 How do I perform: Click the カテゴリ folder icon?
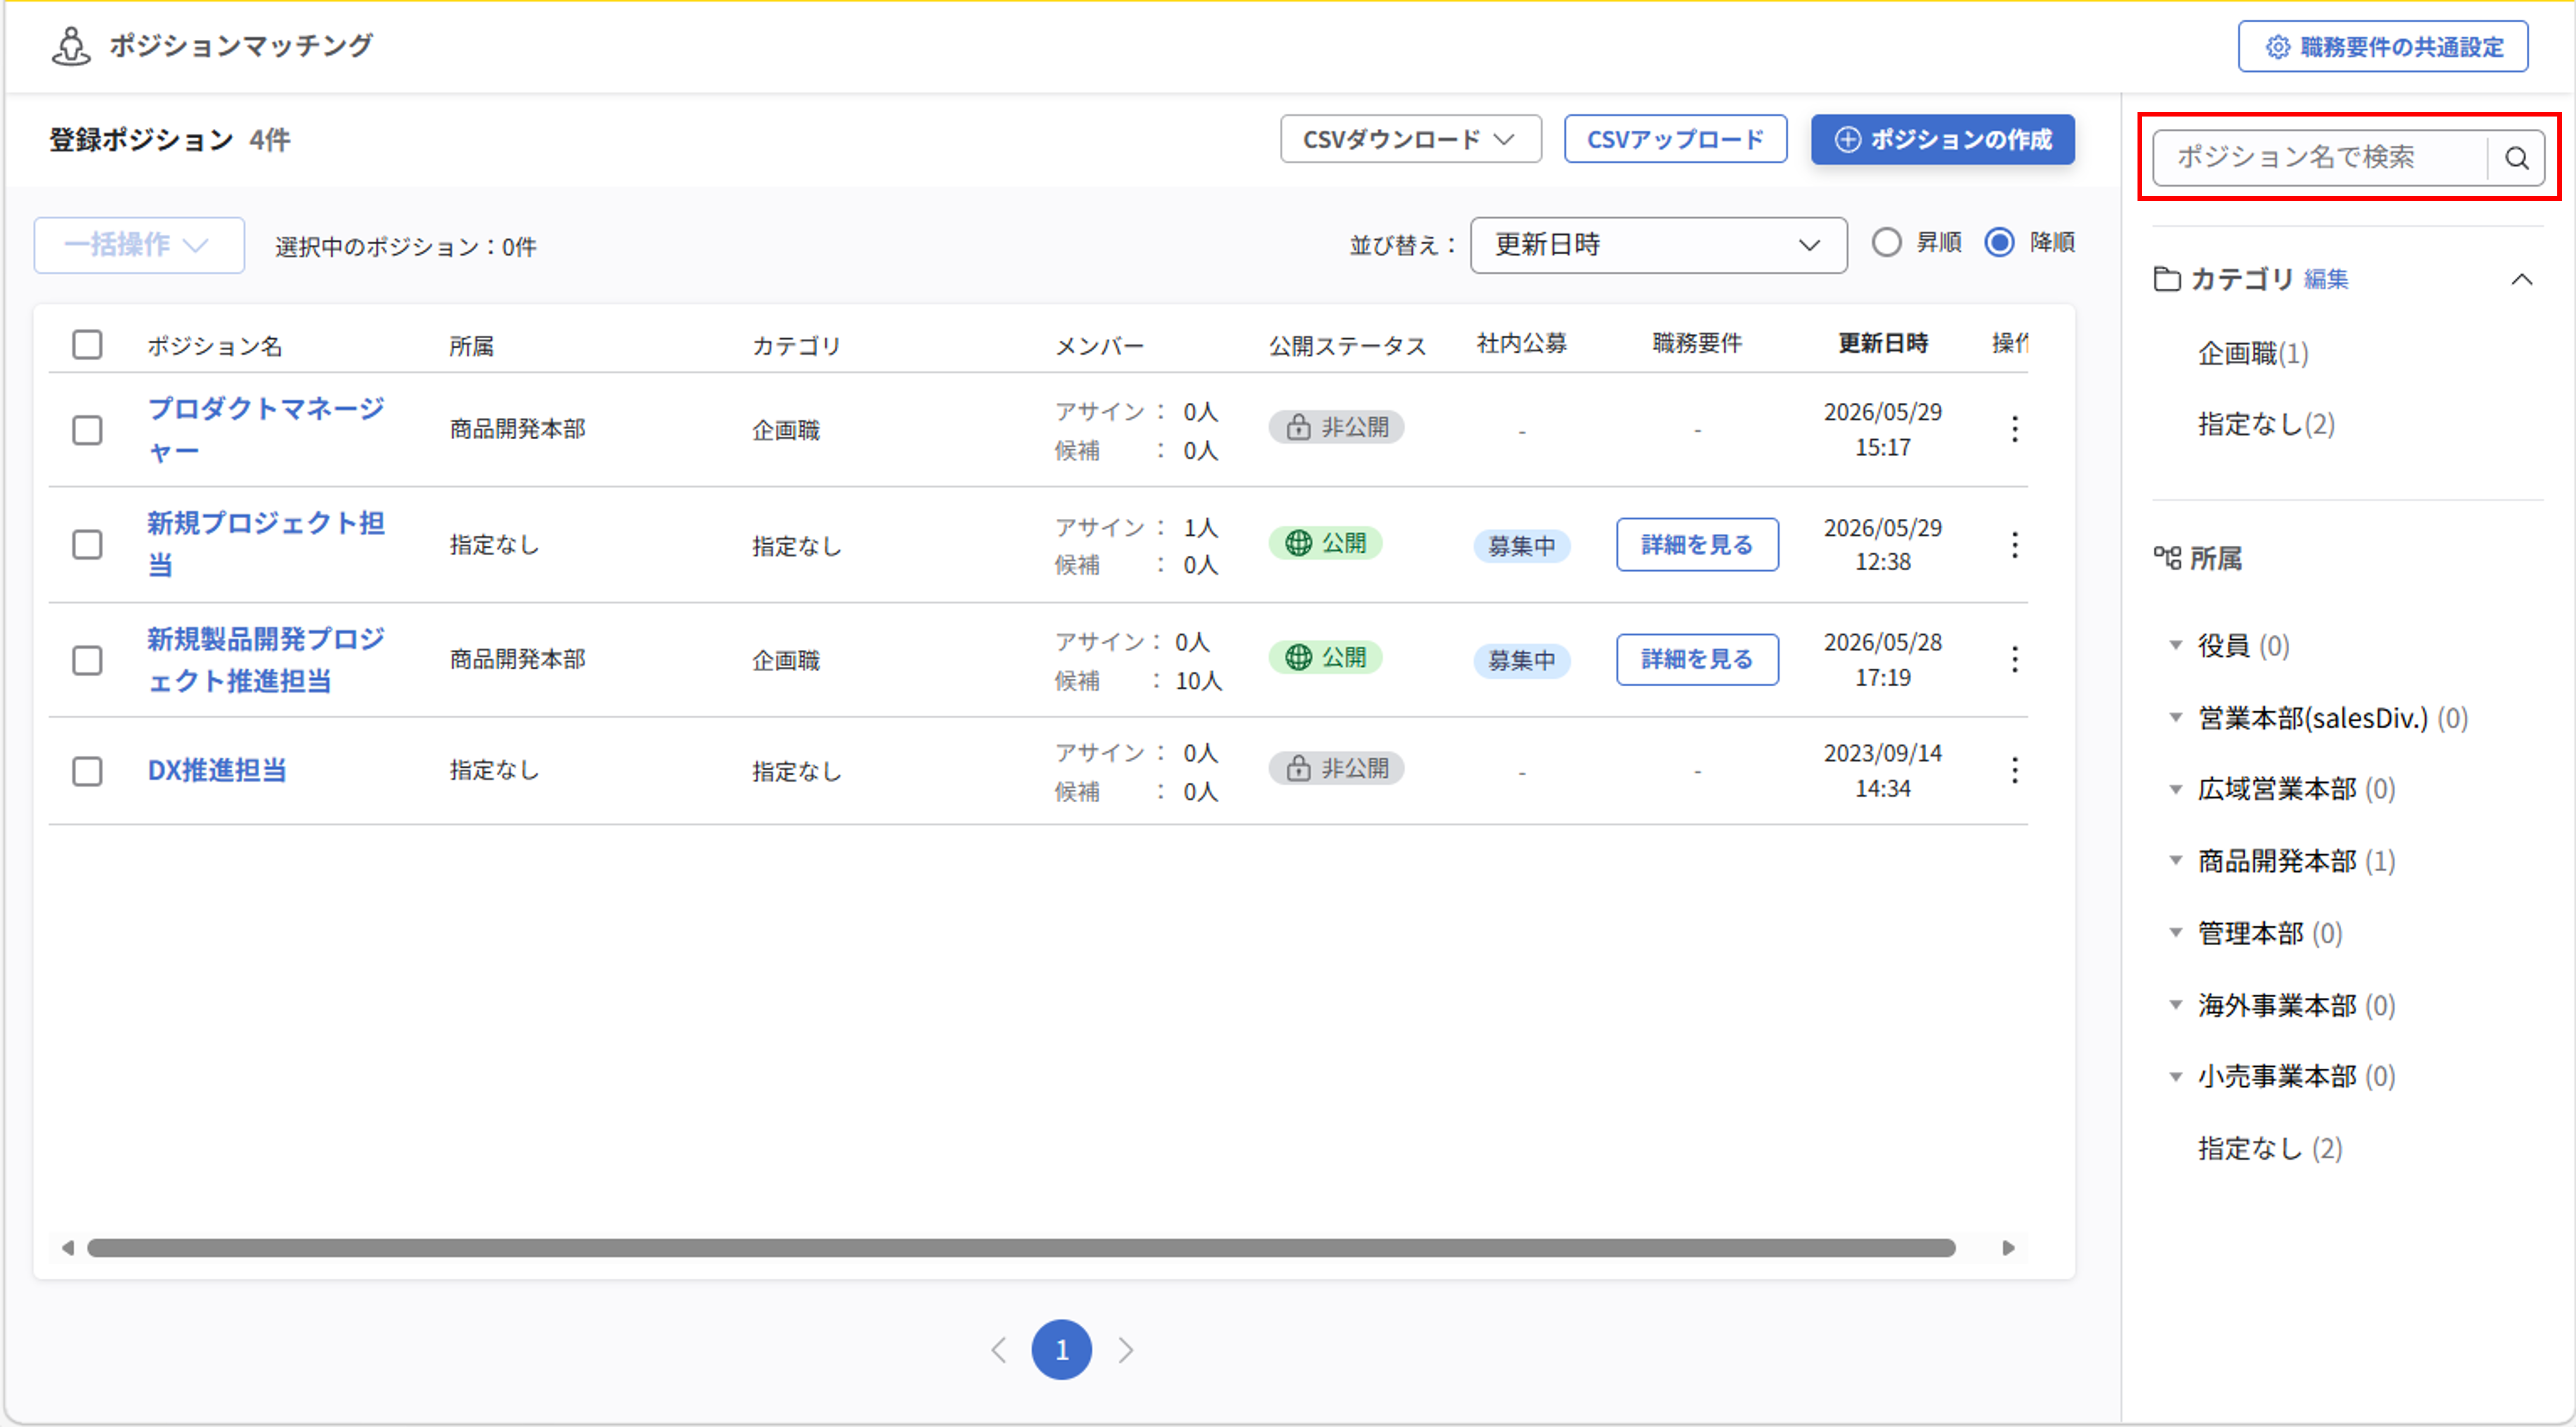2166,279
